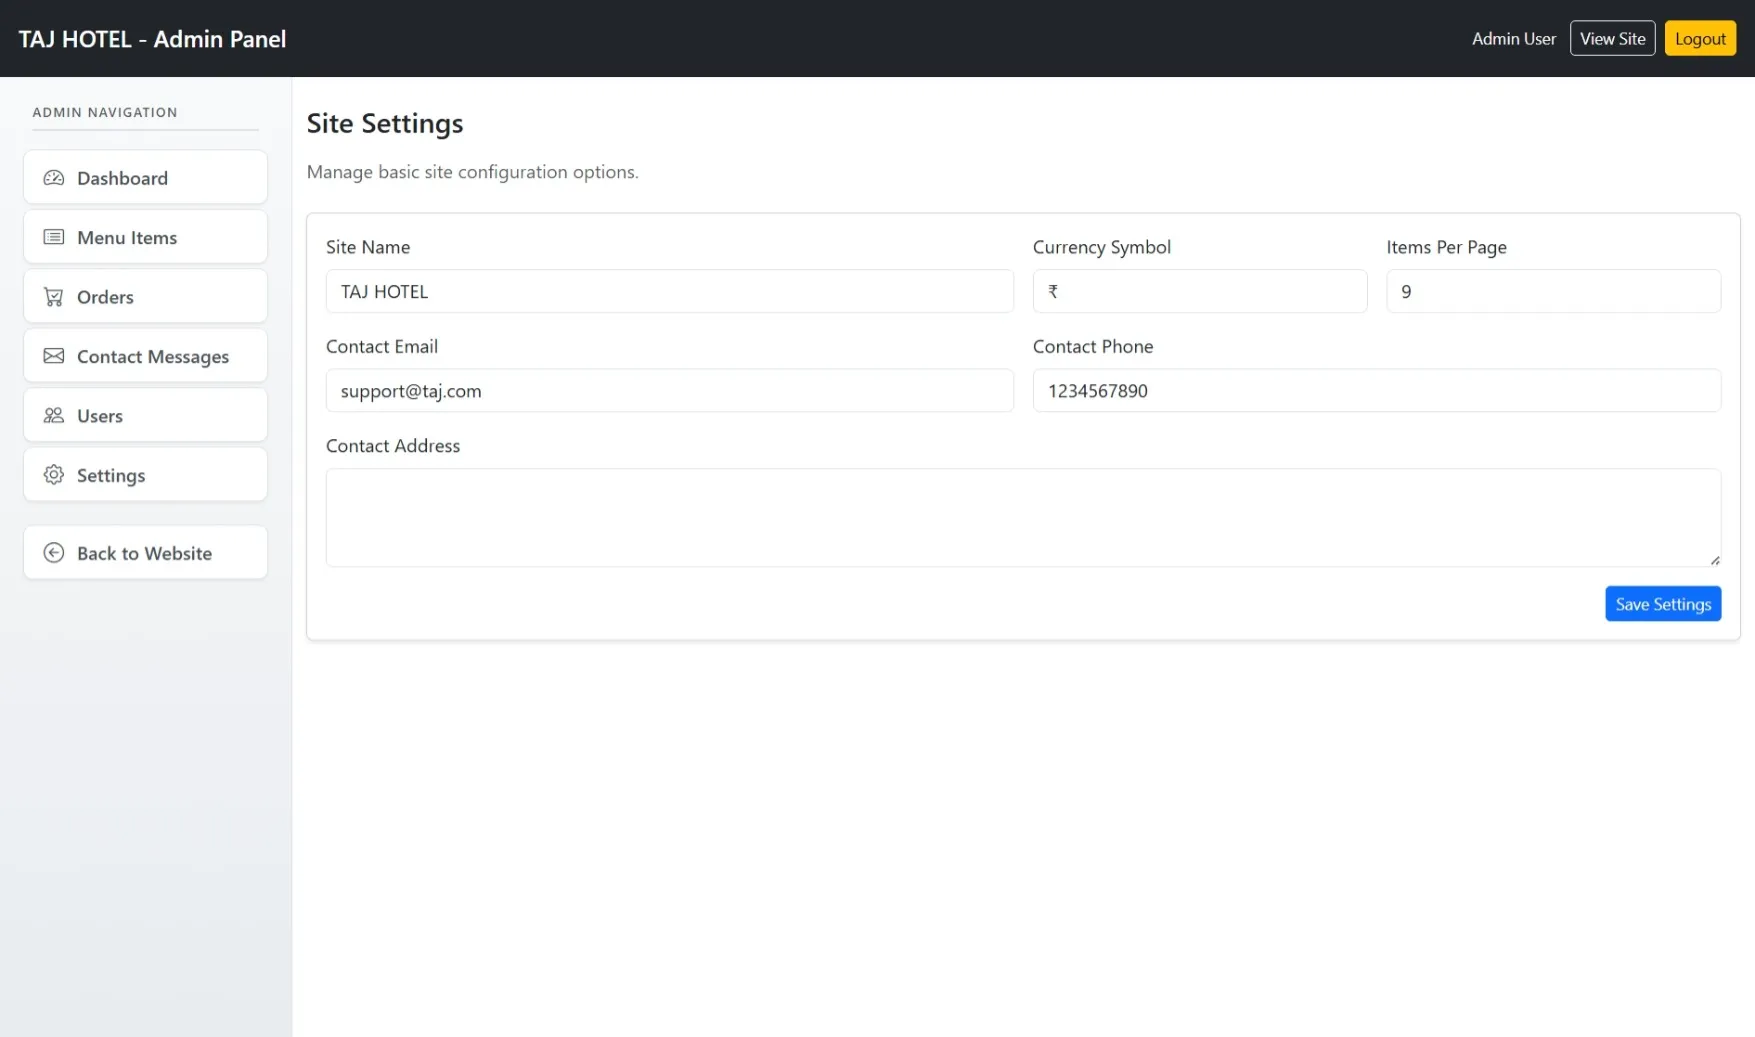Click the Contact Email text box
The width and height of the screenshot is (1755, 1037).
pos(669,391)
